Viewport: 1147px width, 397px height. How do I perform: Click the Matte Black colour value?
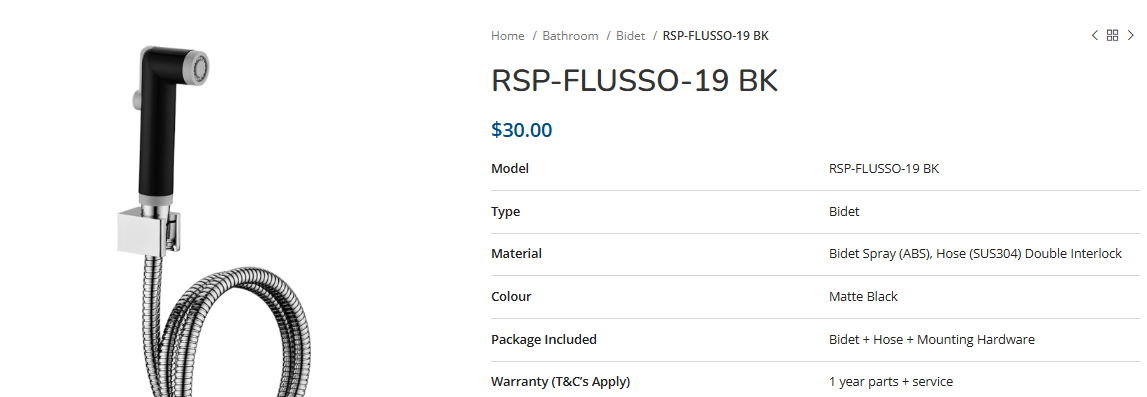(x=863, y=297)
